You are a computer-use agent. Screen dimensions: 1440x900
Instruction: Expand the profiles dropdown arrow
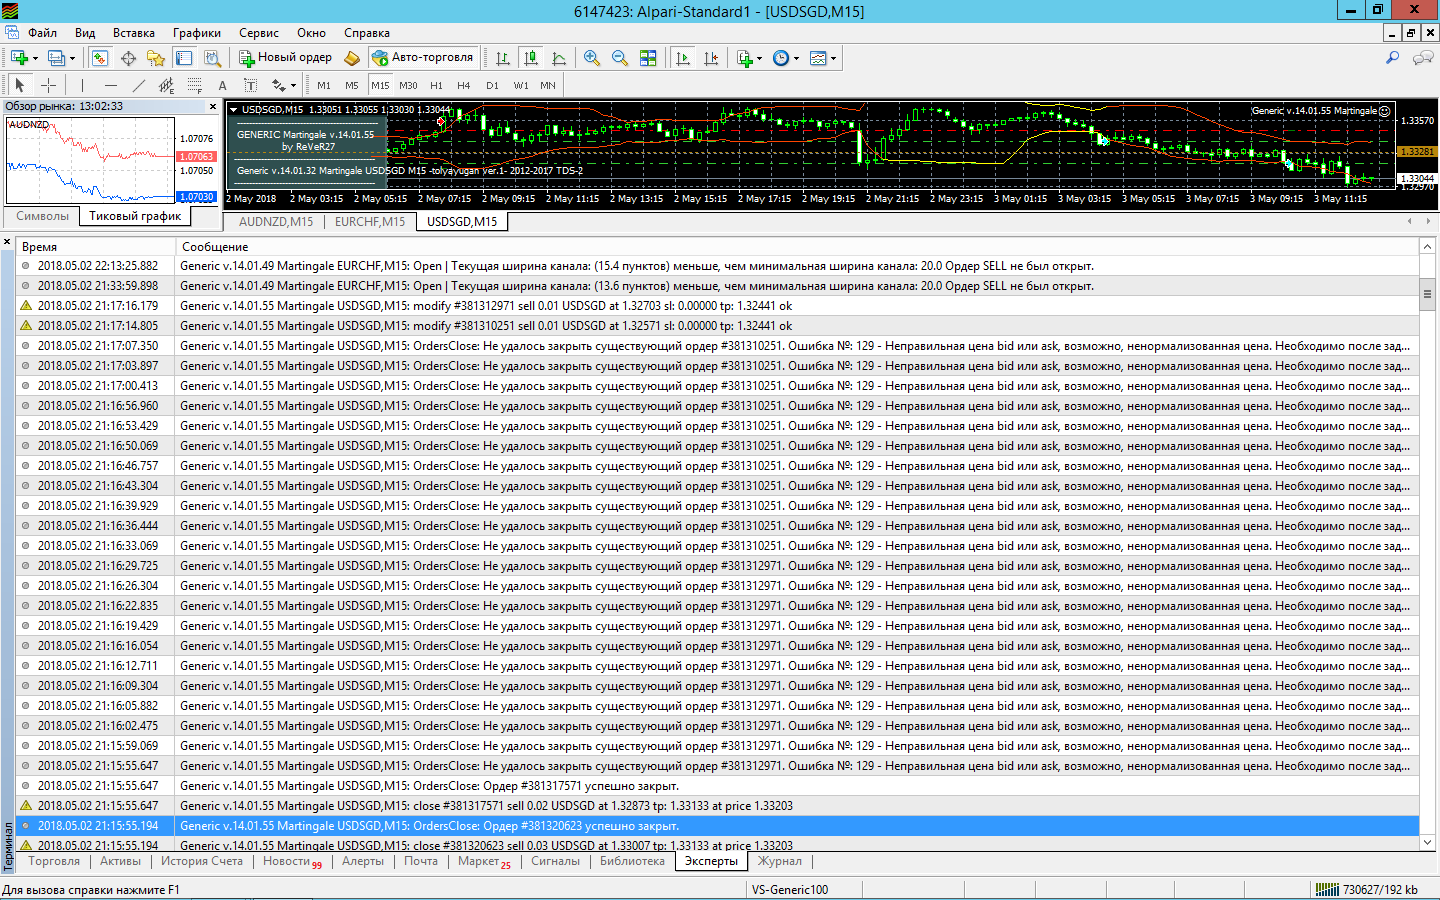(x=72, y=58)
